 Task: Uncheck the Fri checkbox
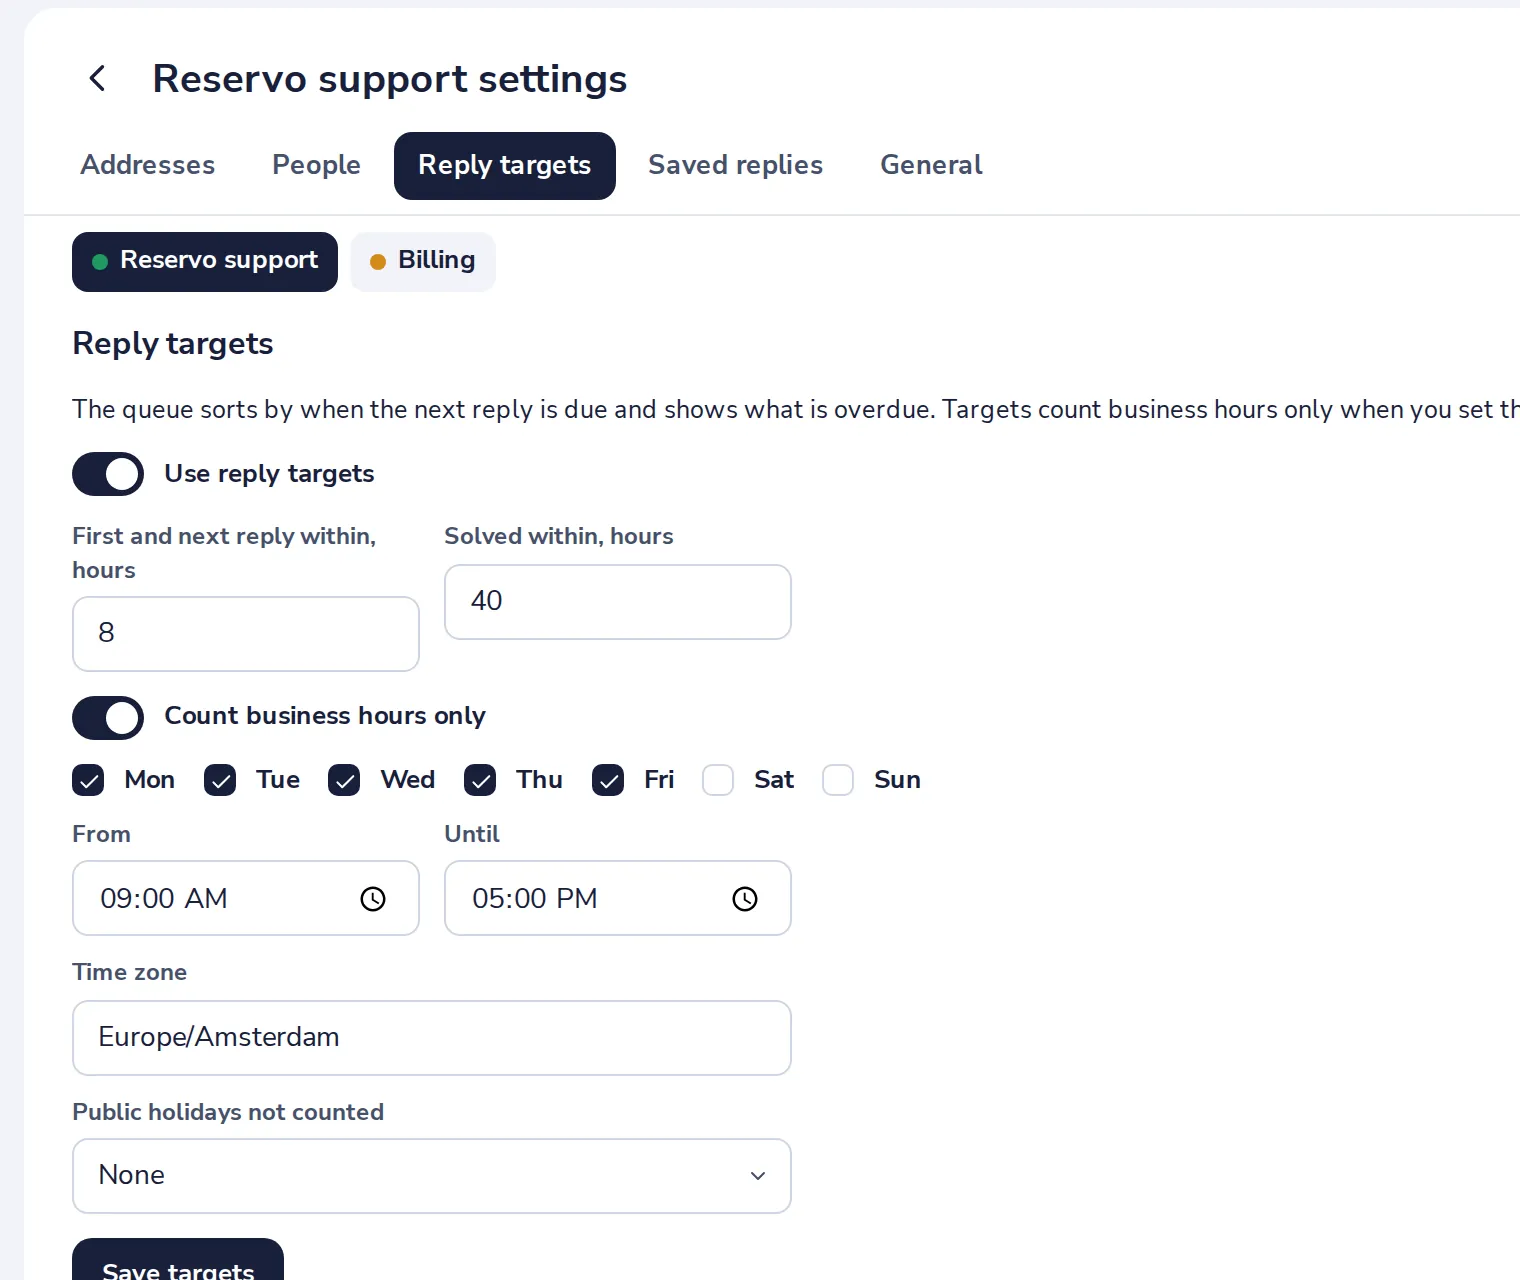click(x=608, y=780)
